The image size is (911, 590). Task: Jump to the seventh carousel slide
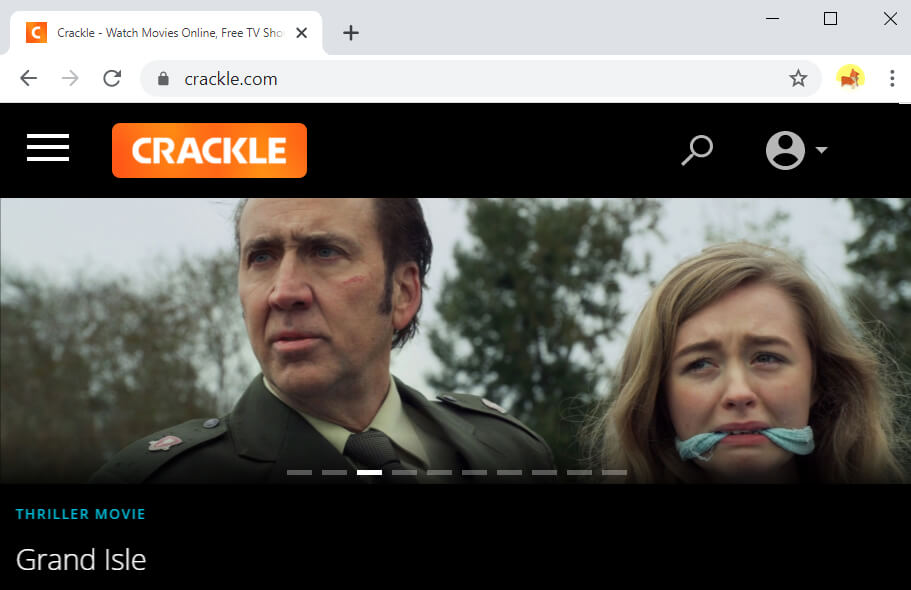pos(510,473)
